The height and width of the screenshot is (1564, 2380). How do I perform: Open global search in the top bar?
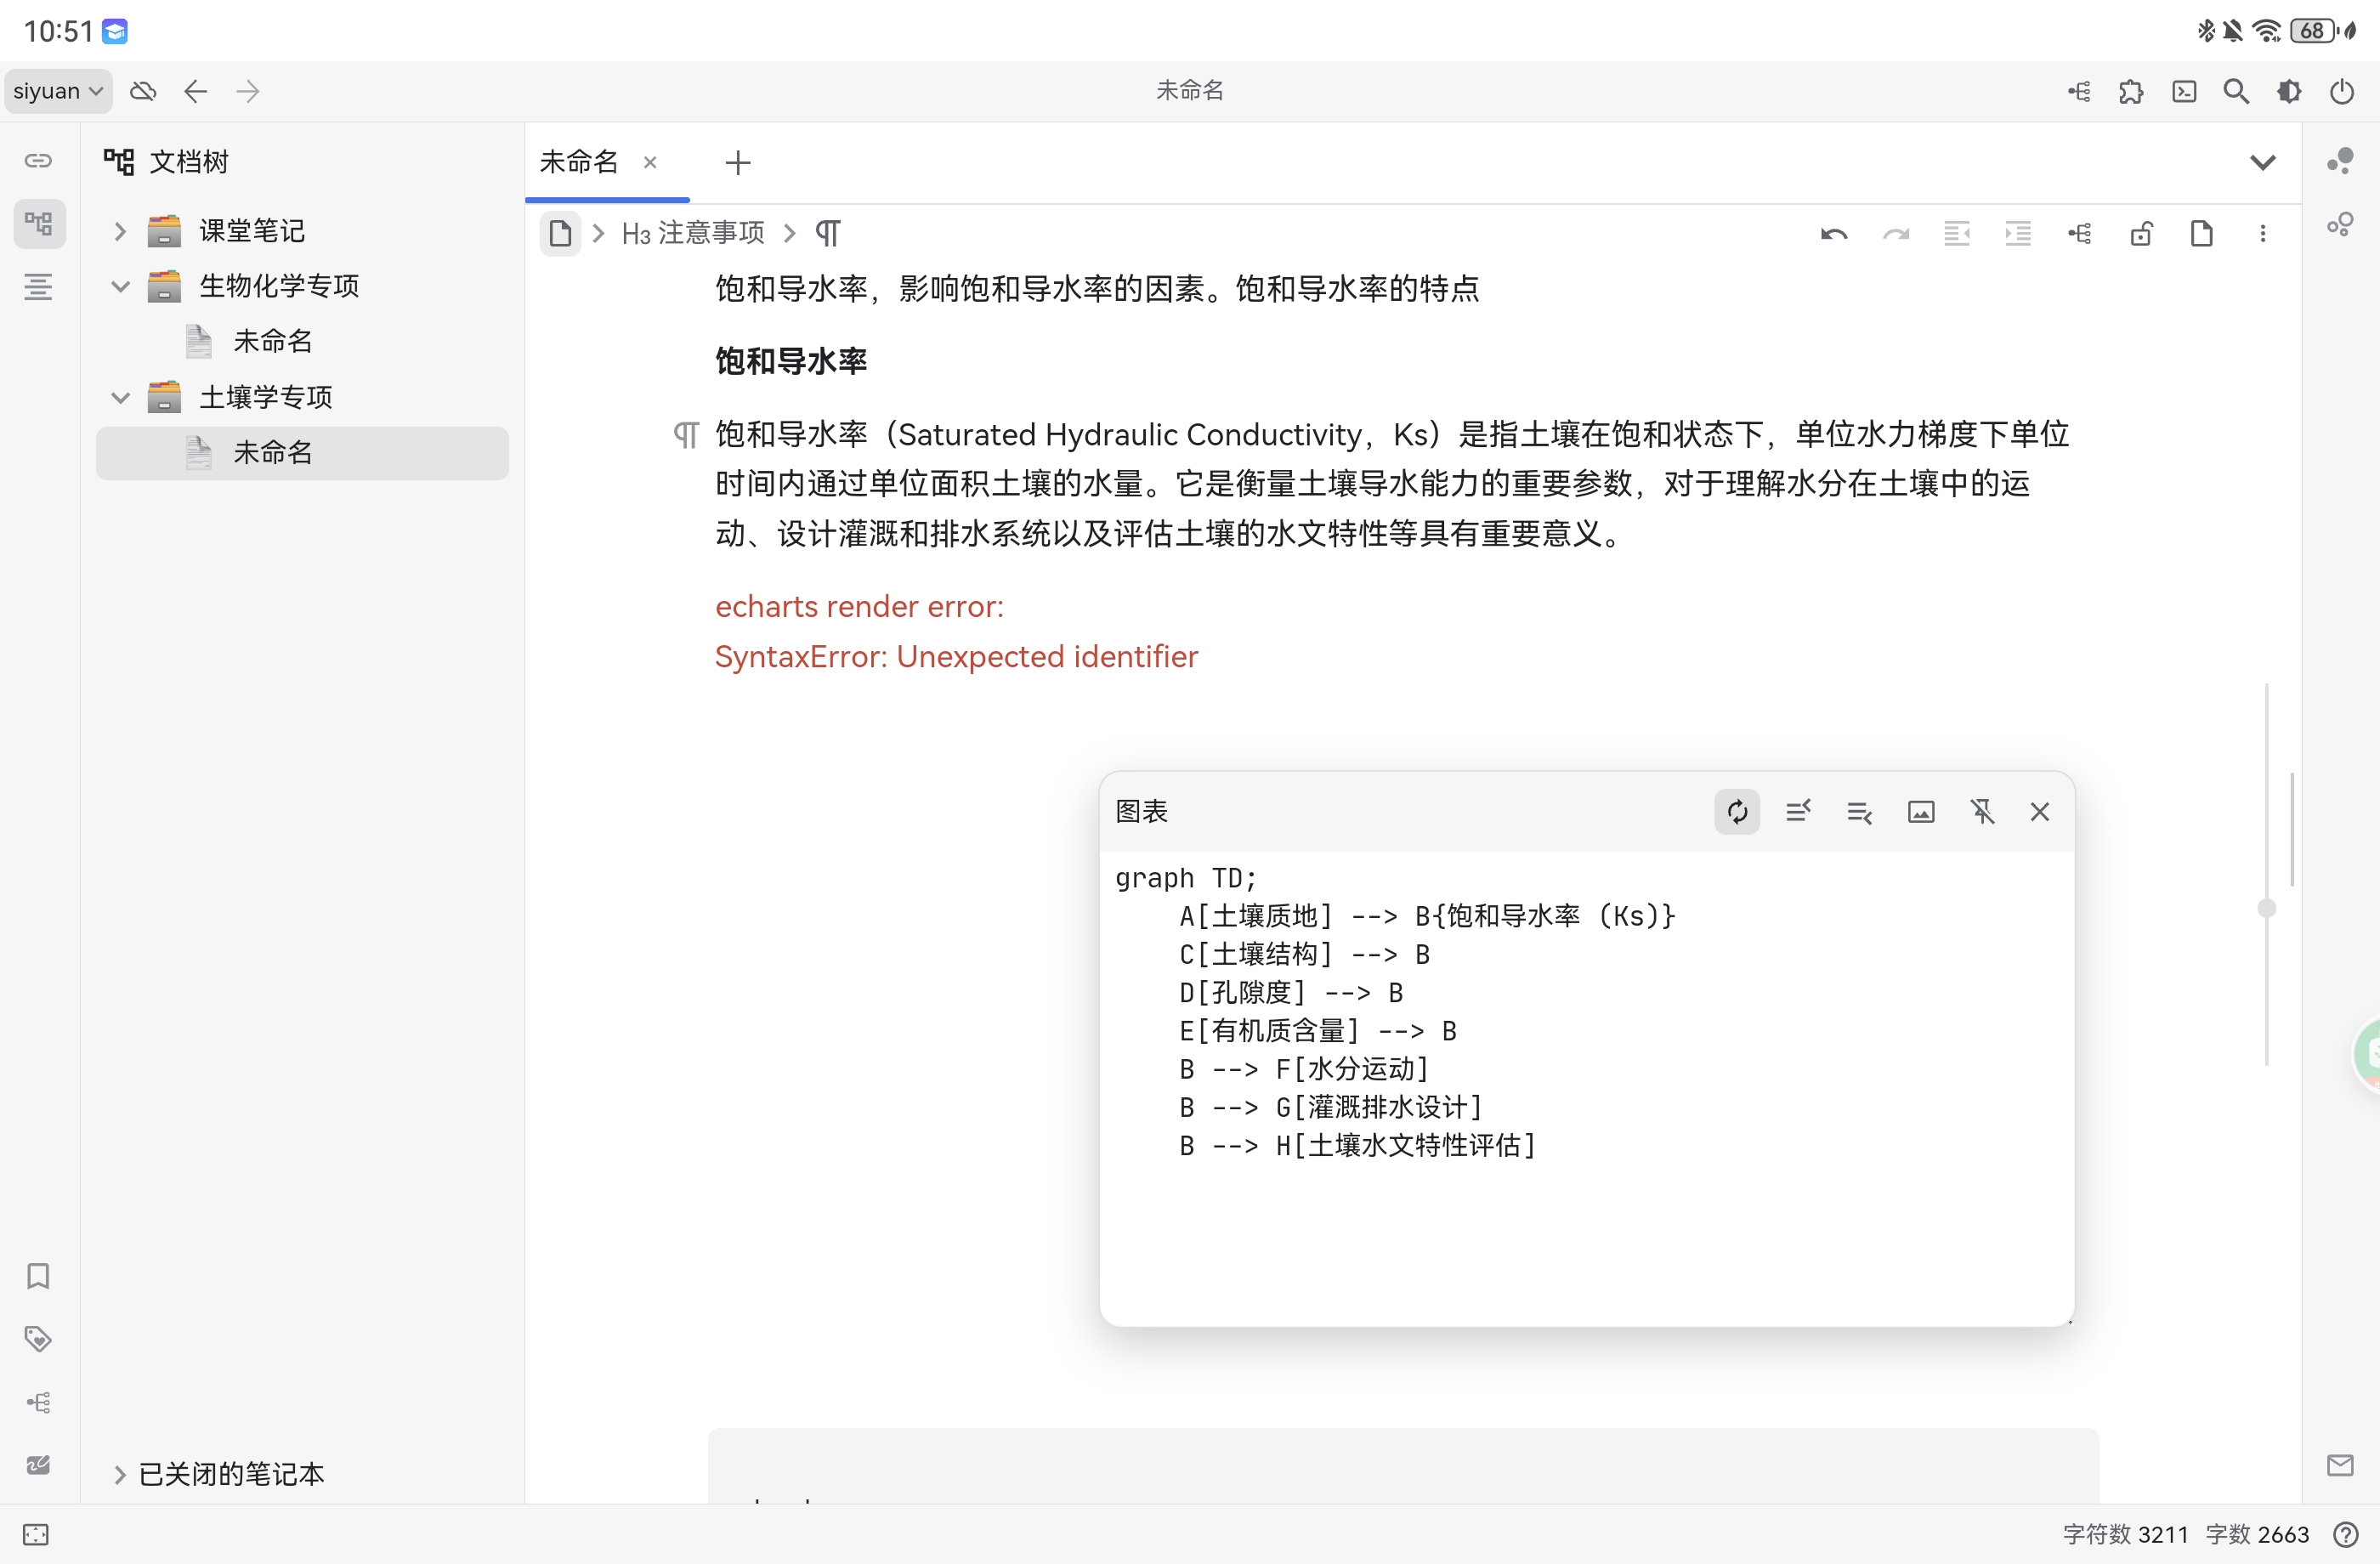(x=2237, y=91)
